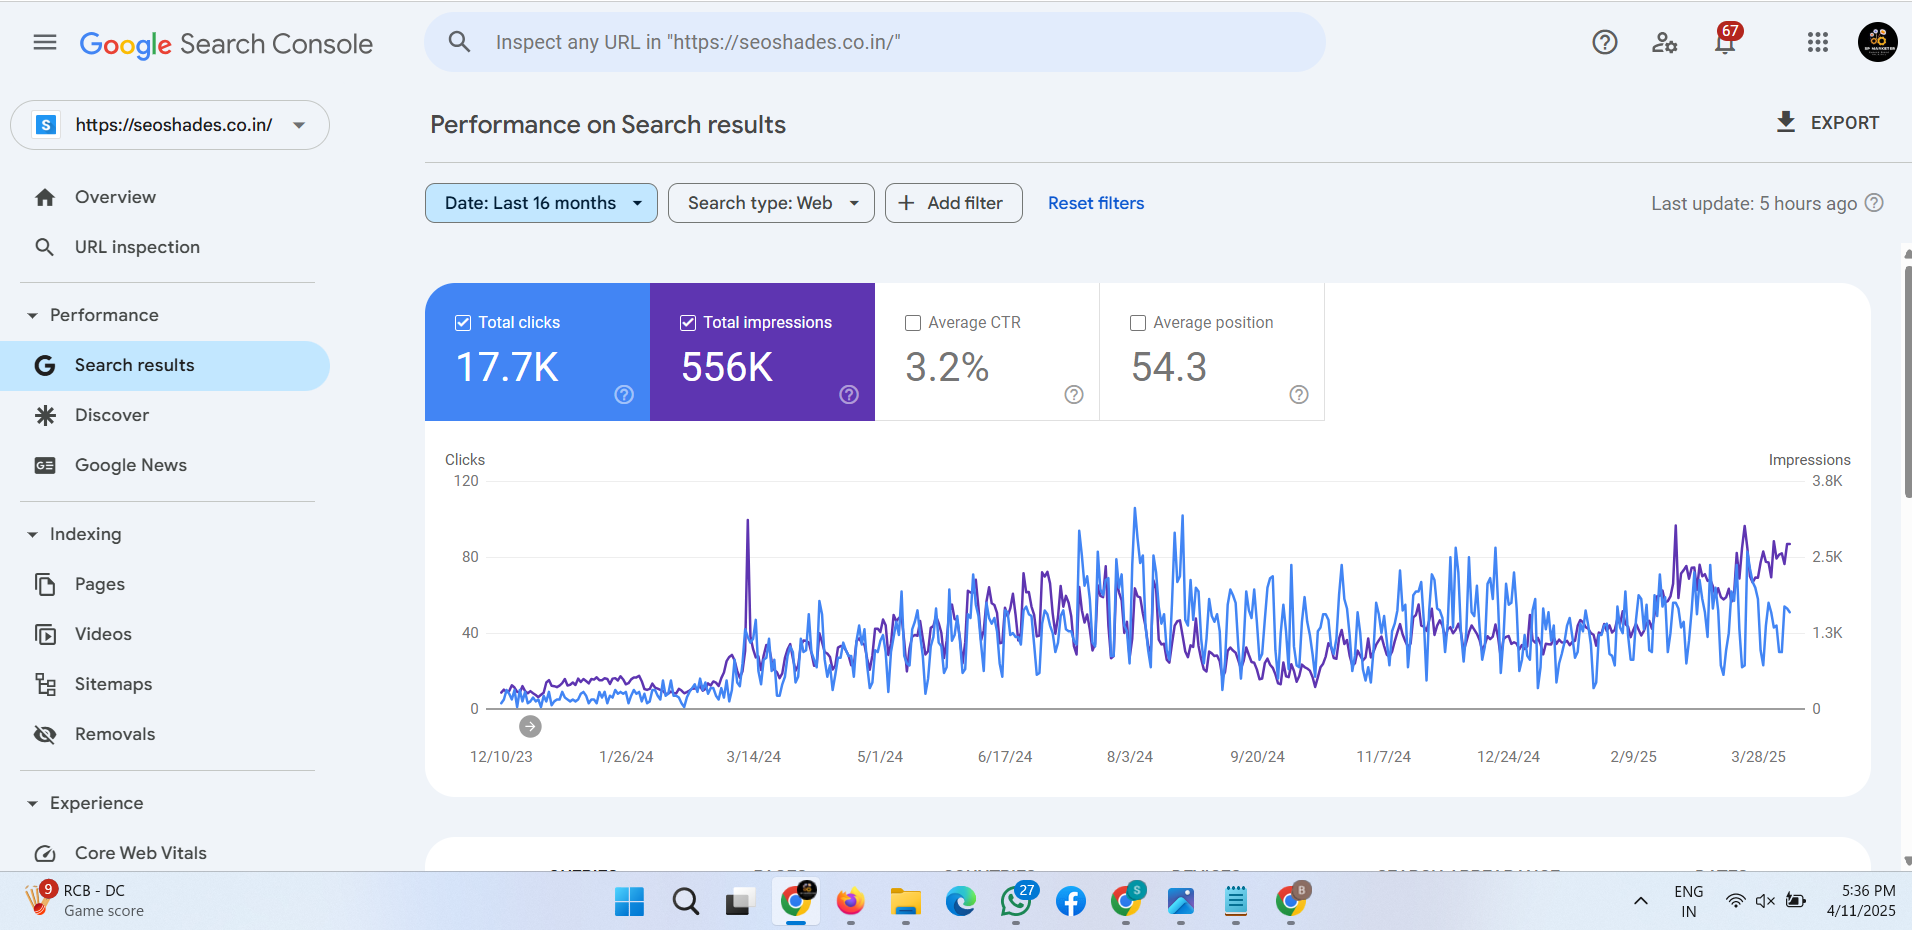The height and width of the screenshot is (930, 1912).
Task: Open the hamburger main menu
Action: [45, 42]
